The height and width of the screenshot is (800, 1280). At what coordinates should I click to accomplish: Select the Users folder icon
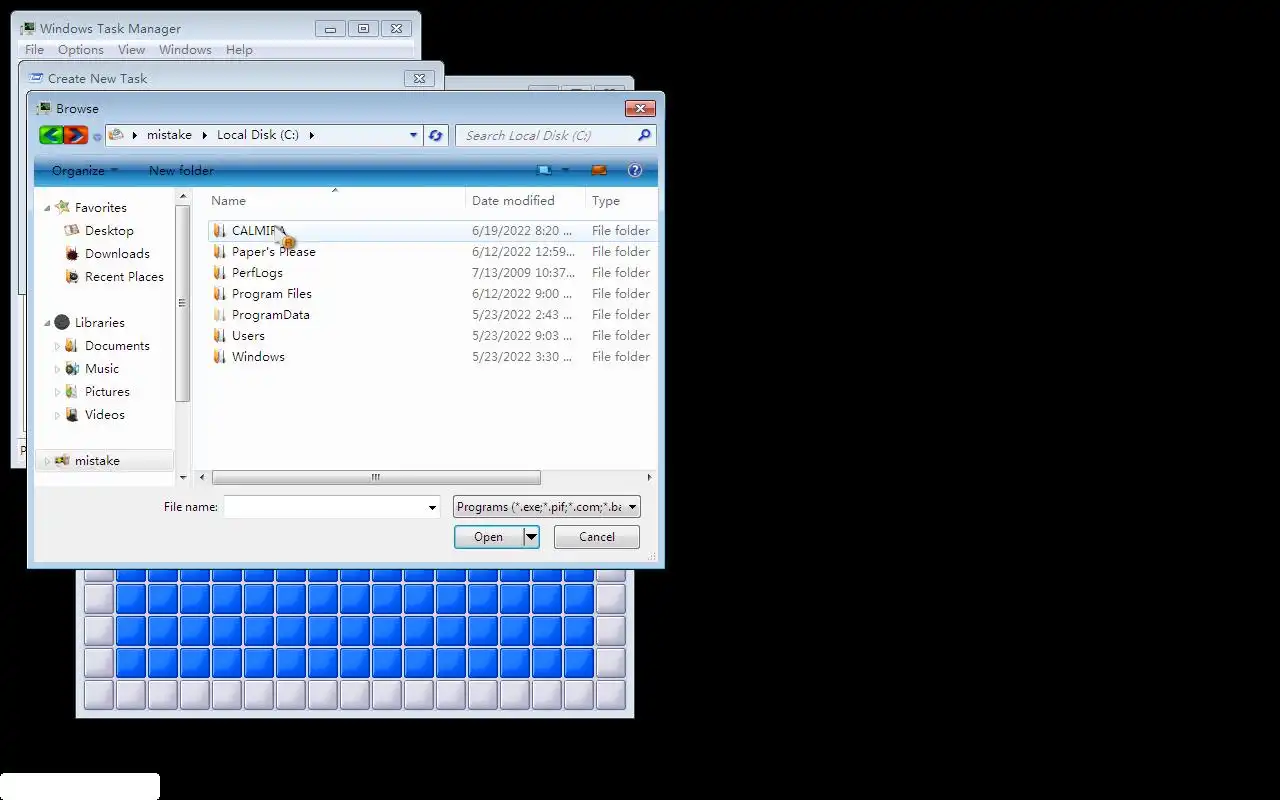pos(220,335)
